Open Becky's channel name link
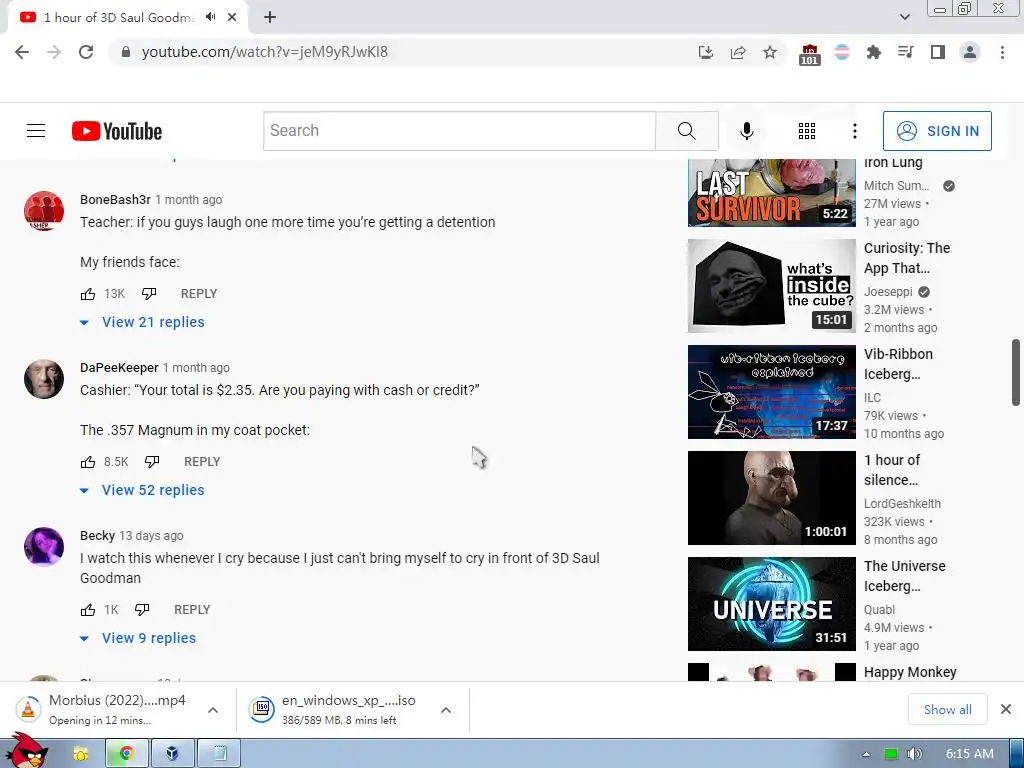 tap(97, 536)
